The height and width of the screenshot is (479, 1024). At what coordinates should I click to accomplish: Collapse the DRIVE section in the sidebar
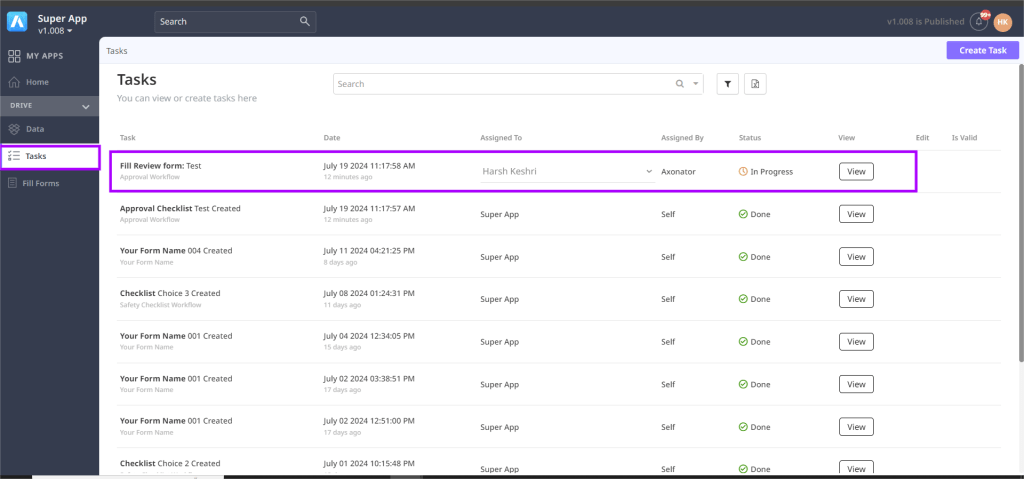85,106
